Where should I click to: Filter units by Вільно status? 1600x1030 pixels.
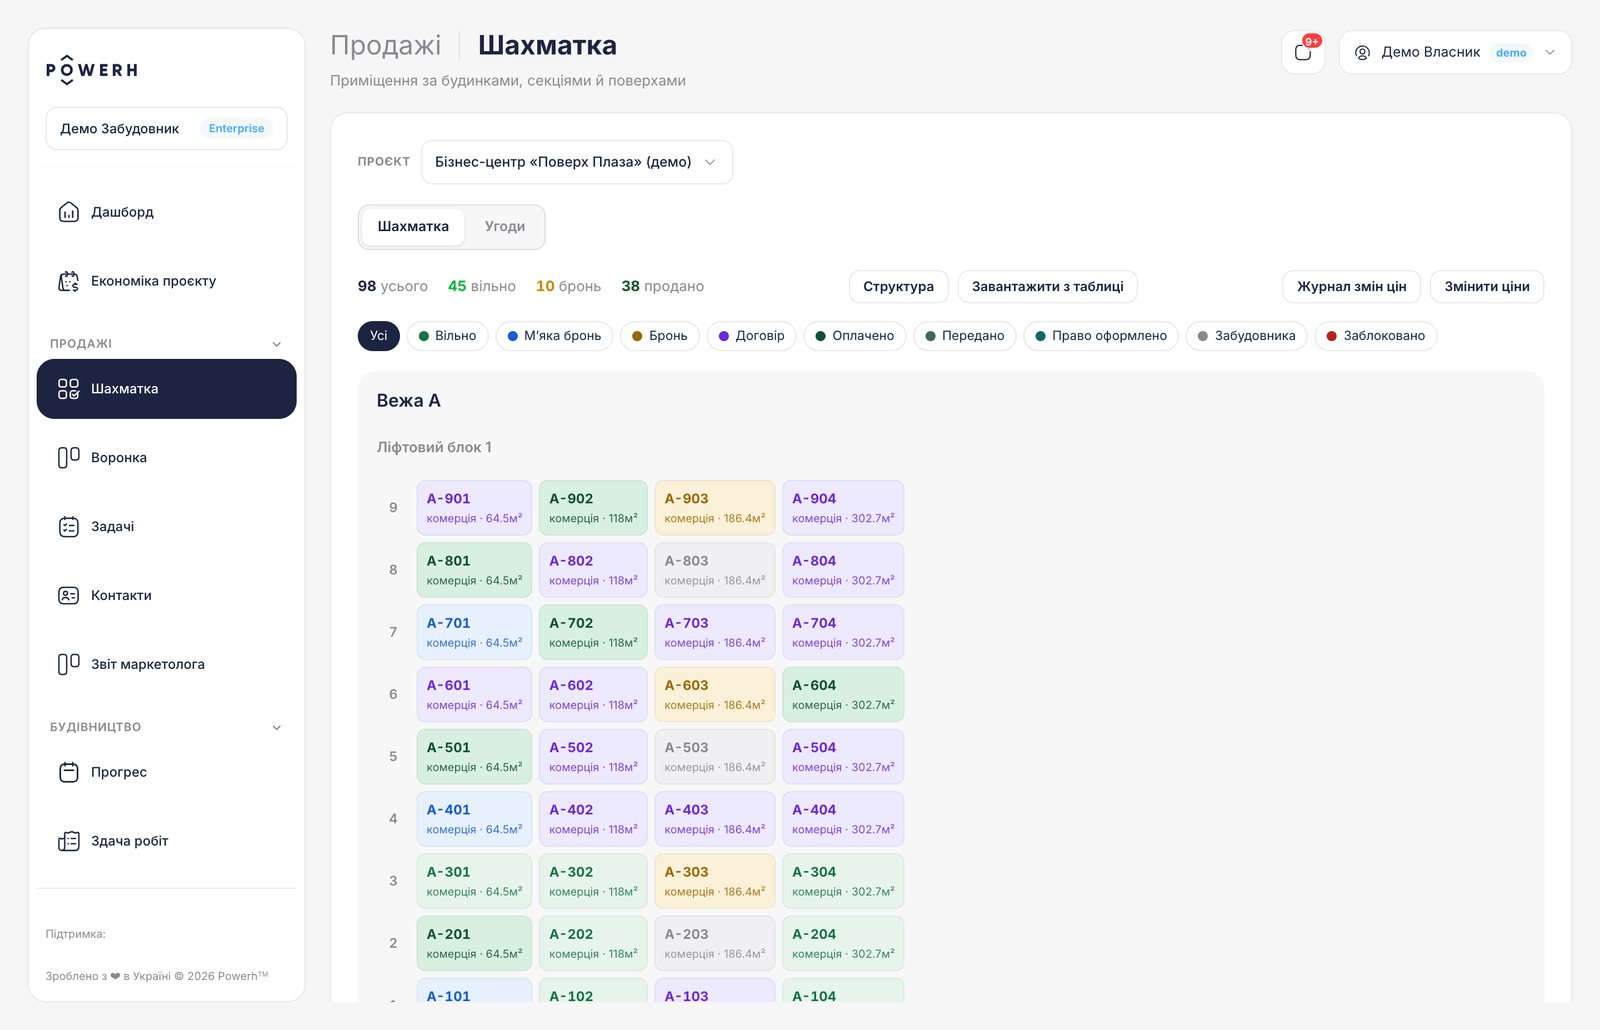(447, 336)
